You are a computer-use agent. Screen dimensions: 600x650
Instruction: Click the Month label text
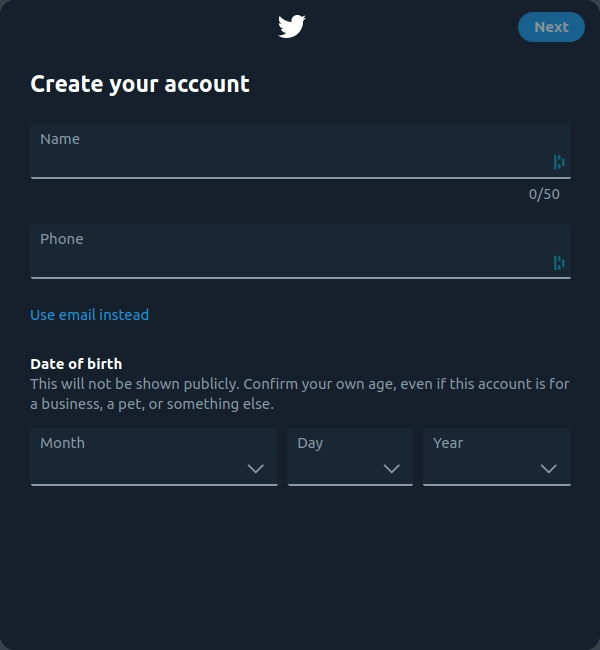click(x=62, y=443)
